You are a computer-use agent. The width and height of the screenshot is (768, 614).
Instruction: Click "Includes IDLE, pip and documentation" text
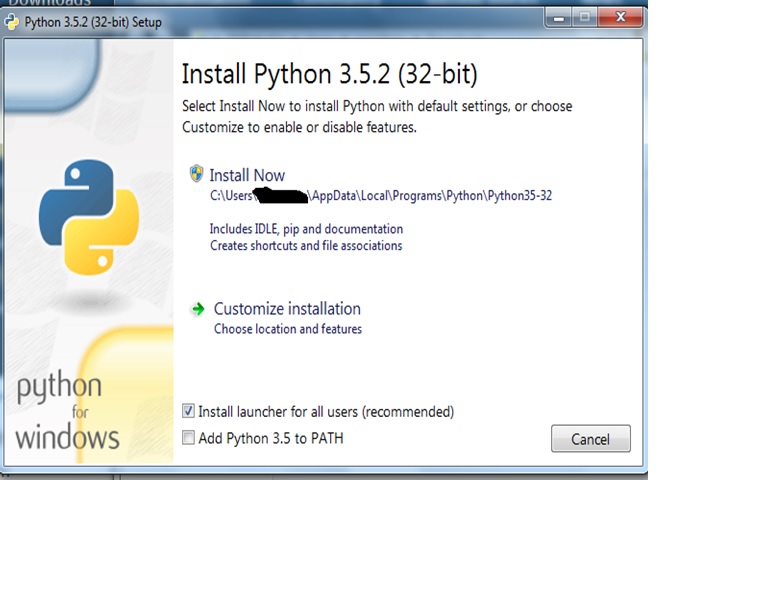306,229
